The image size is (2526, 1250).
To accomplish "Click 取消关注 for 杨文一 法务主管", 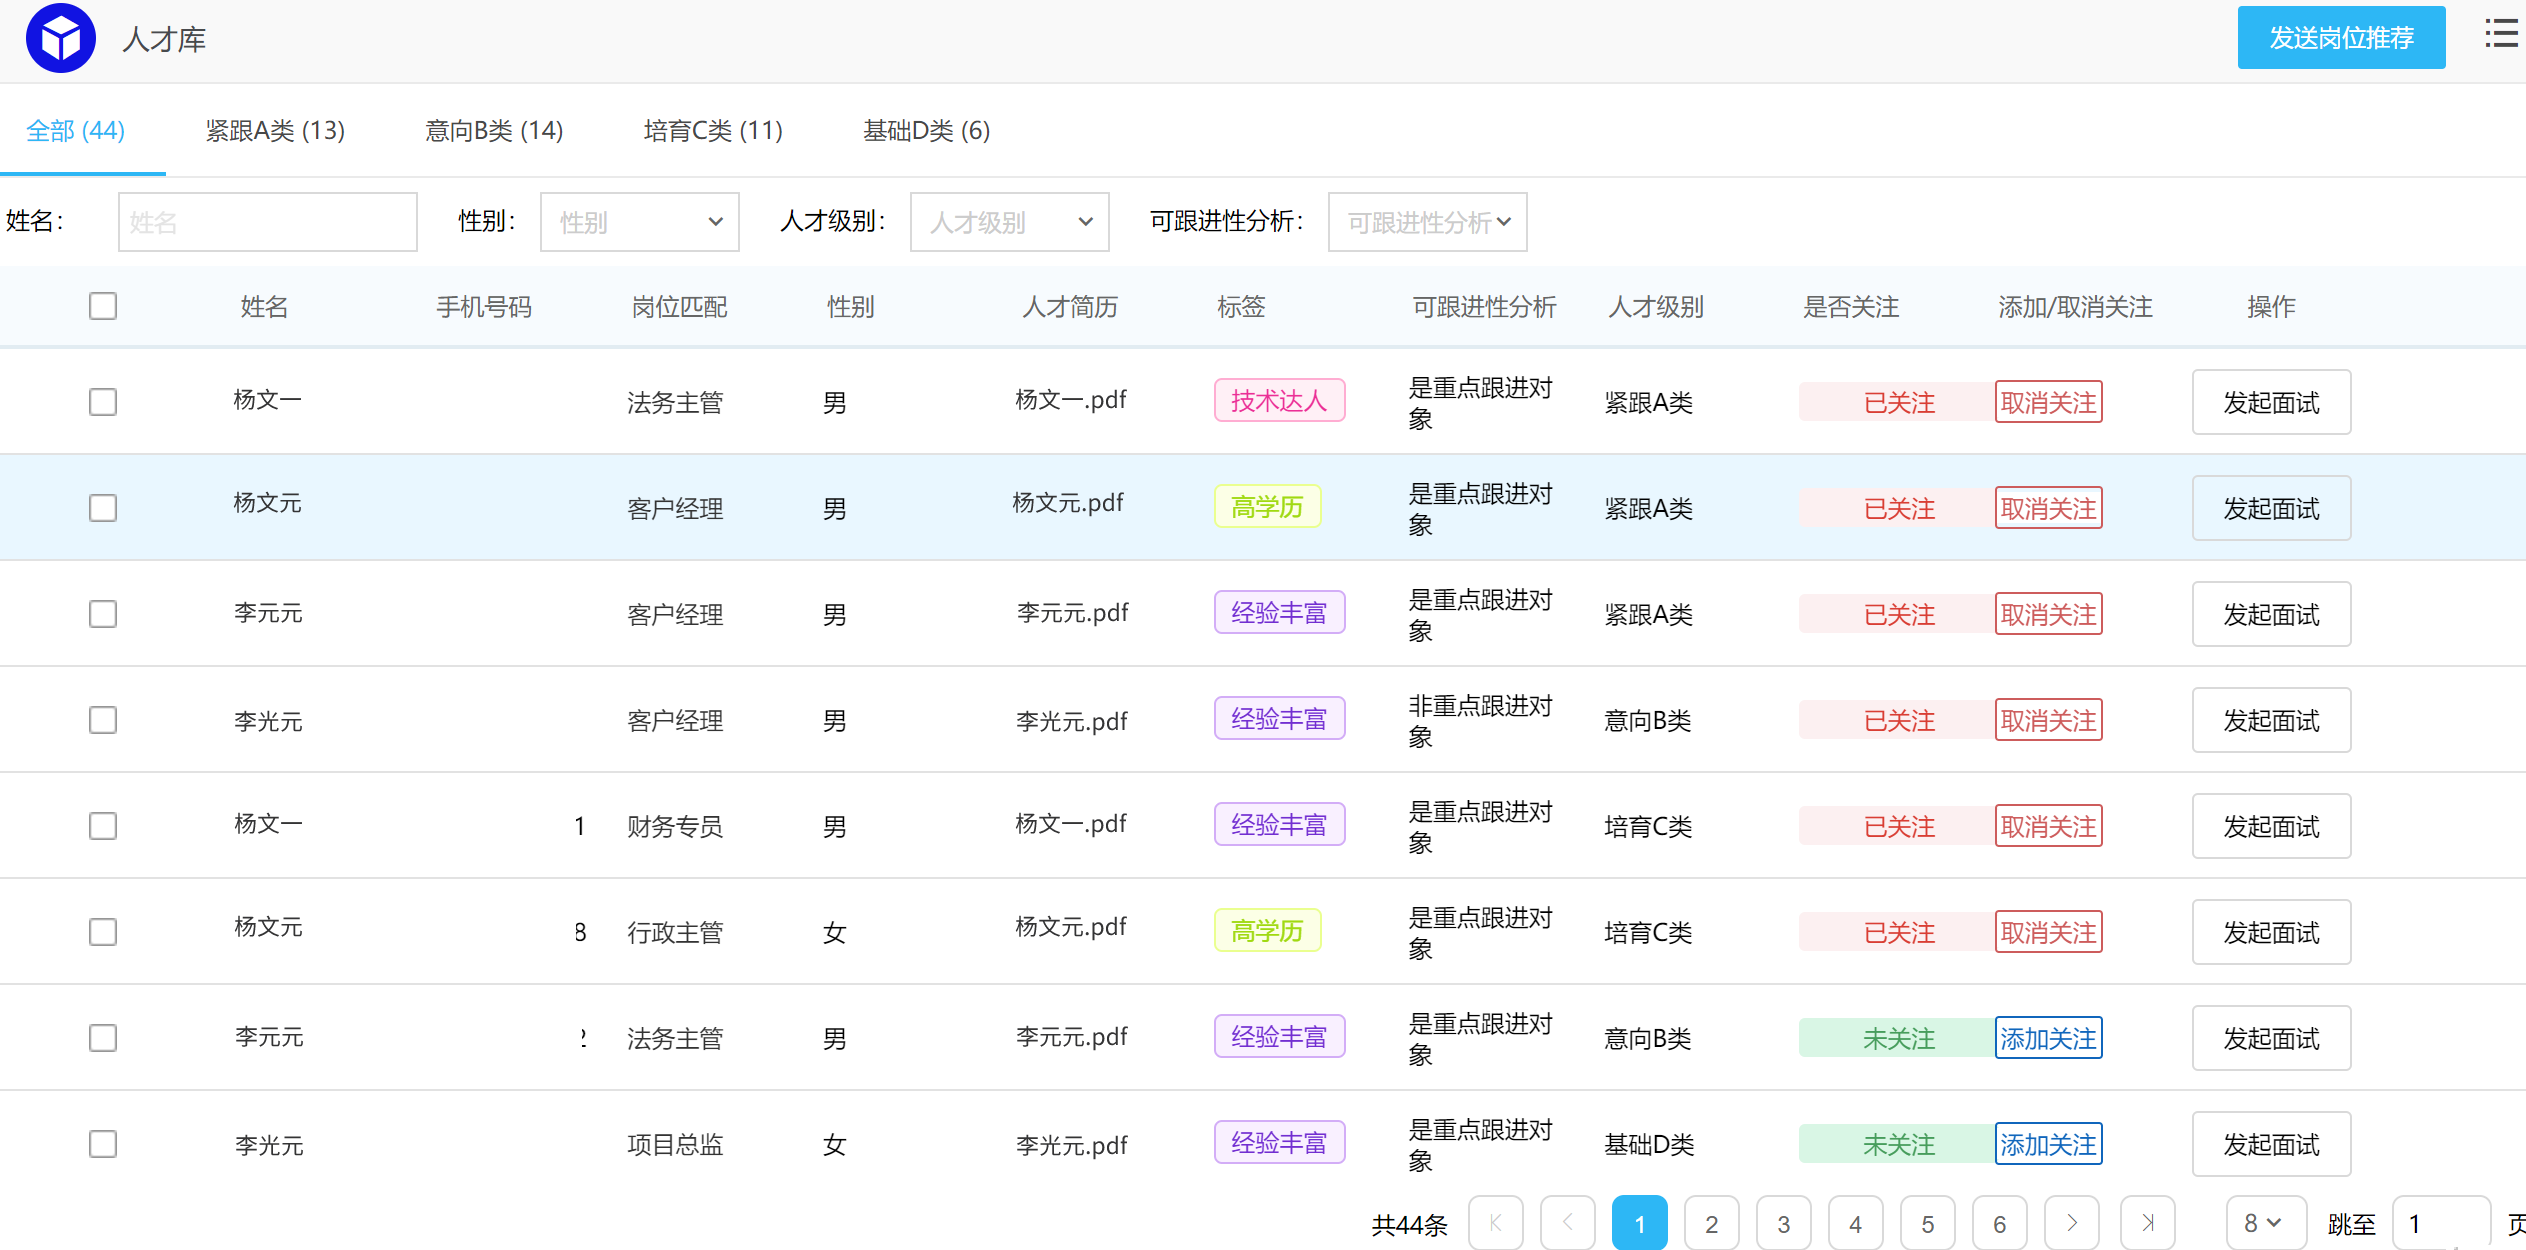I will (x=2049, y=402).
